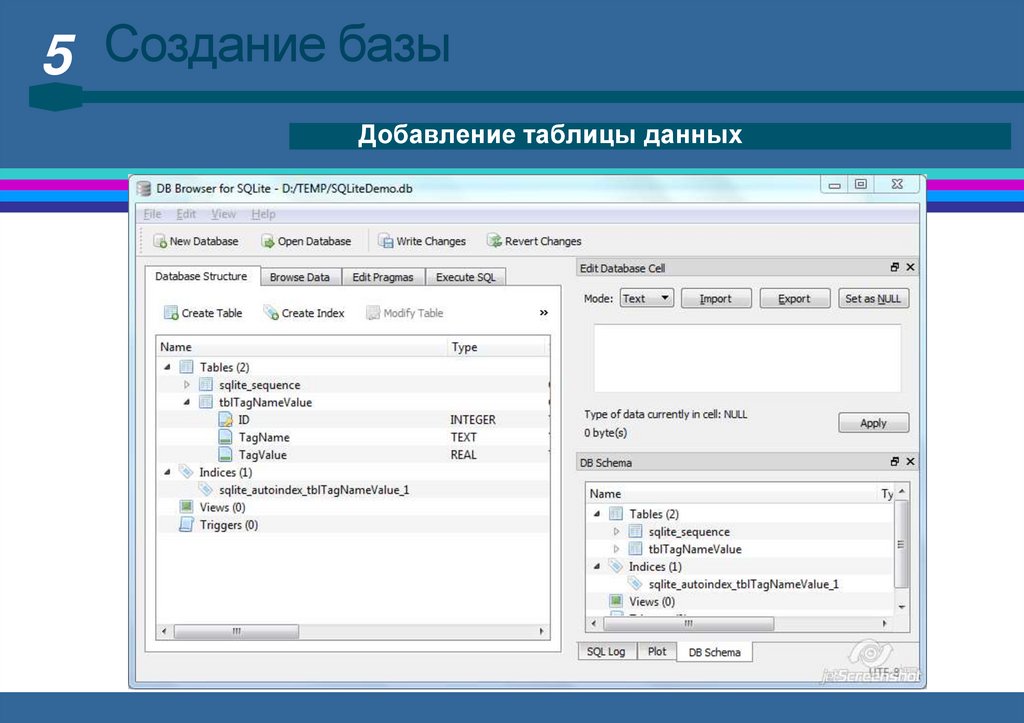
Task: Close the DB Schema panel
Action: 911,463
